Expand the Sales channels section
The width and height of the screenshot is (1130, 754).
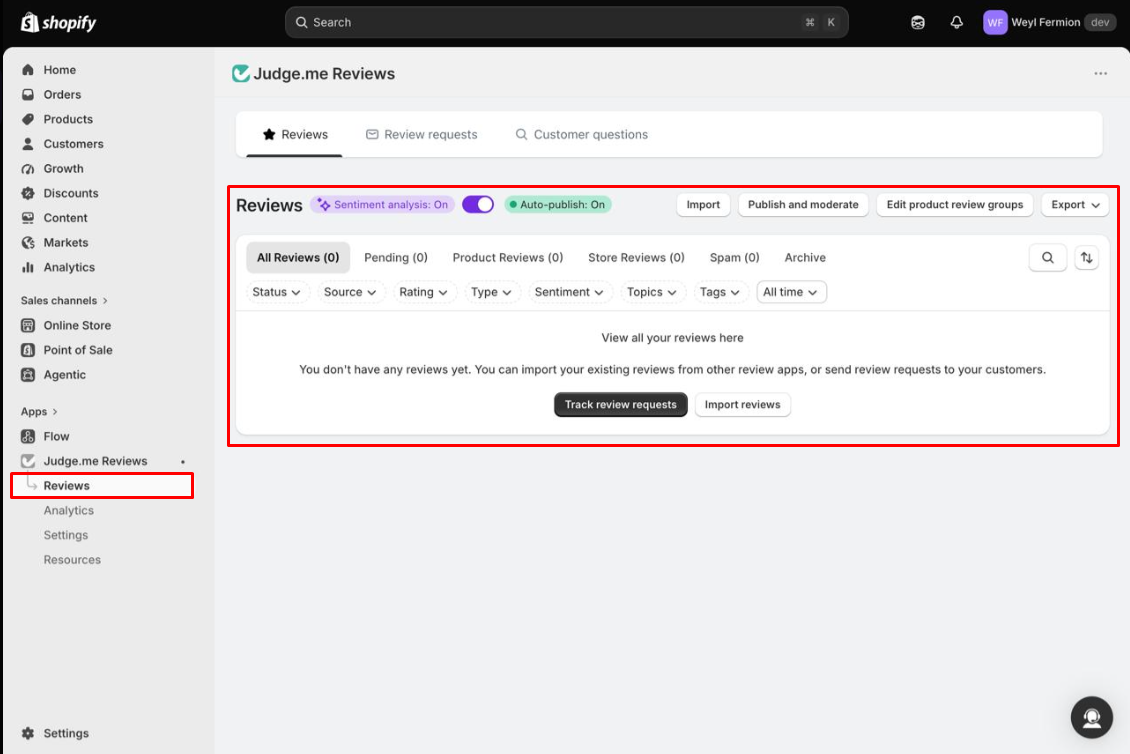coord(64,301)
